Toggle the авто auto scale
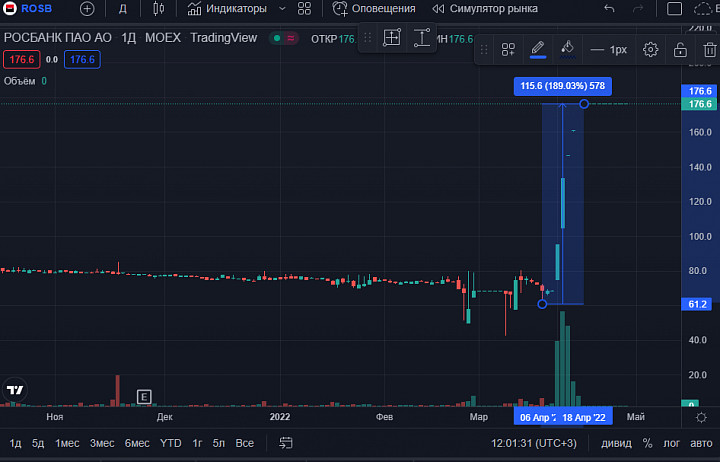 (701, 443)
